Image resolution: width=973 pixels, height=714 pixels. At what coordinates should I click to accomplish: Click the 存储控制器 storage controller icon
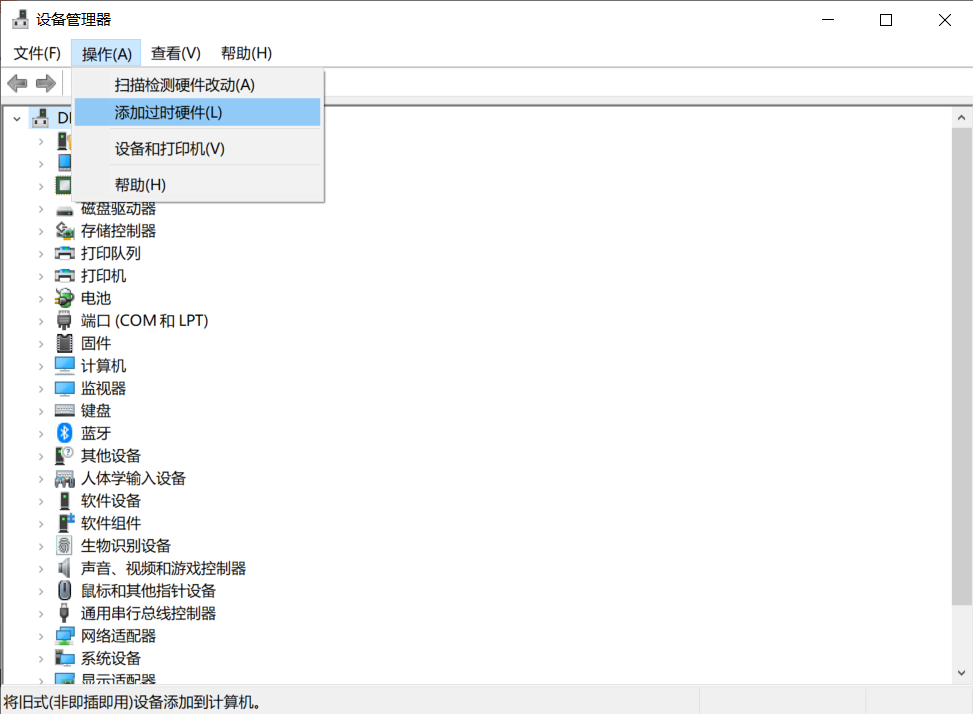[x=65, y=230]
